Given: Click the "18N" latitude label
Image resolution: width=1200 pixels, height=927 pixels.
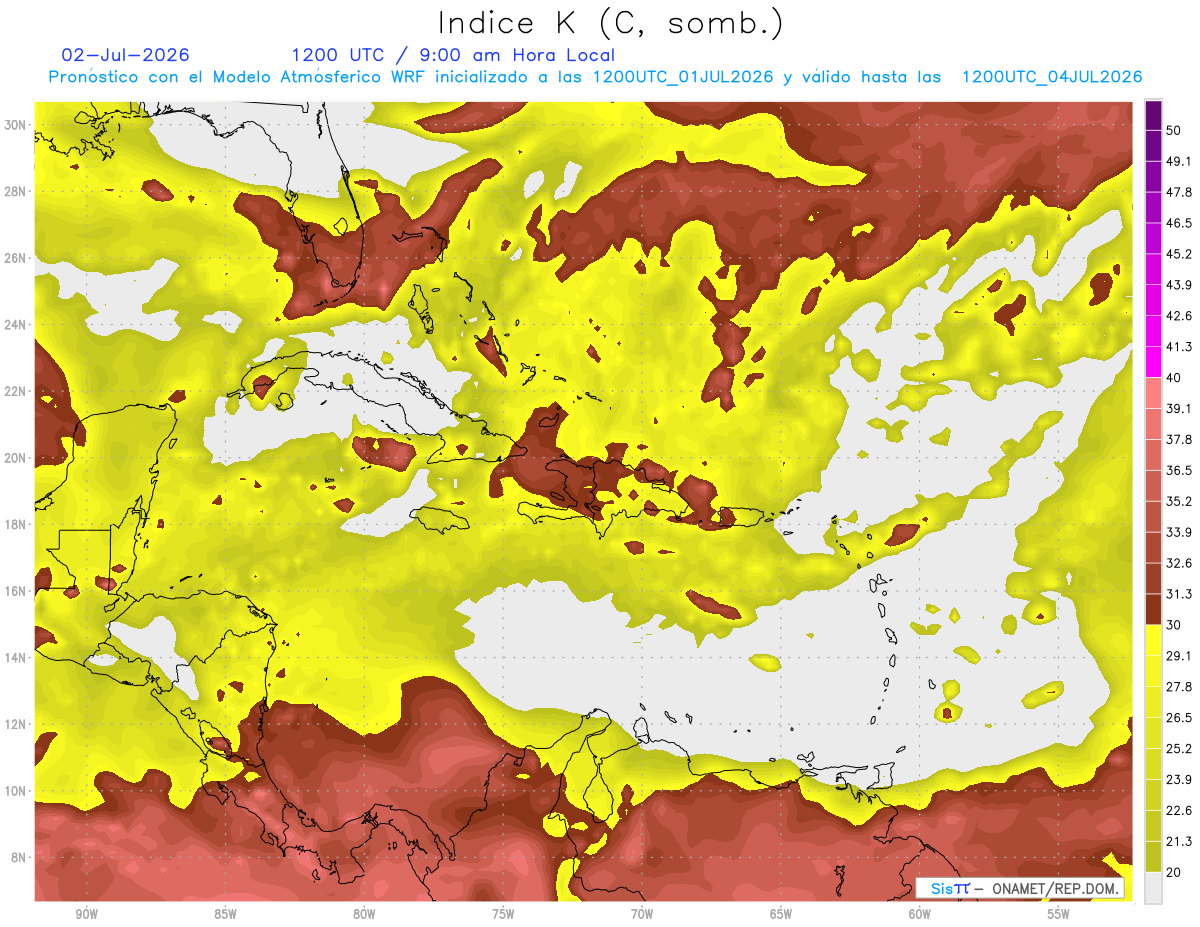Looking at the screenshot, I should (16, 524).
